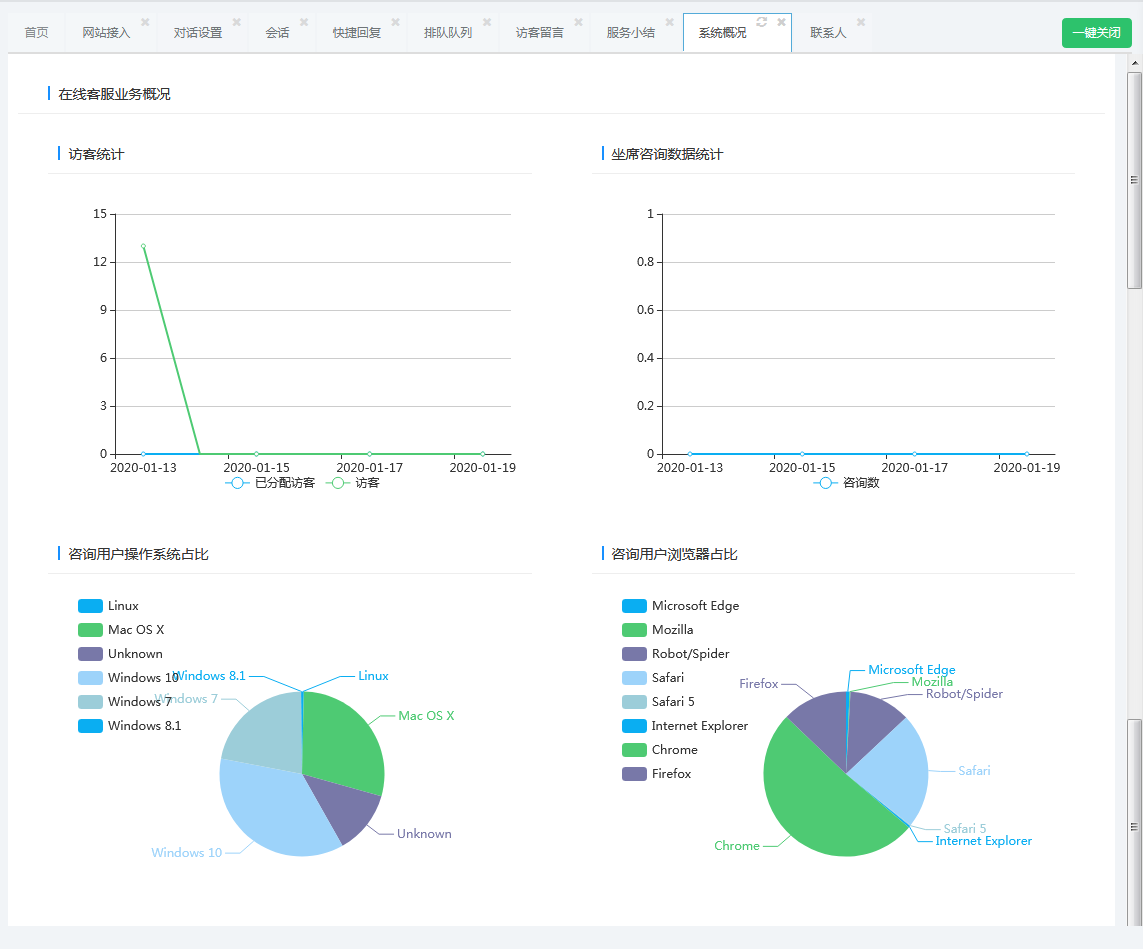Screen dimensions: 1143x949
Task: Switch to the 对话设置 tab
Action: (198, 33)
